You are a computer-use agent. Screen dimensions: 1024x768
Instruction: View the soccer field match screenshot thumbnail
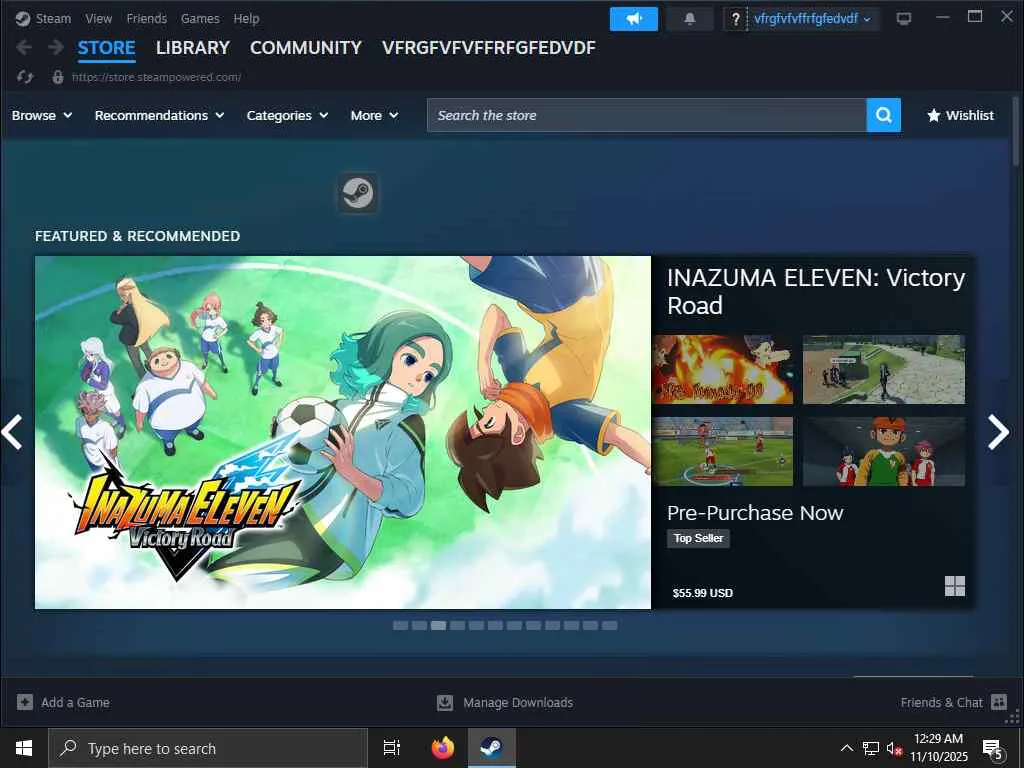(x=723, y=451)
